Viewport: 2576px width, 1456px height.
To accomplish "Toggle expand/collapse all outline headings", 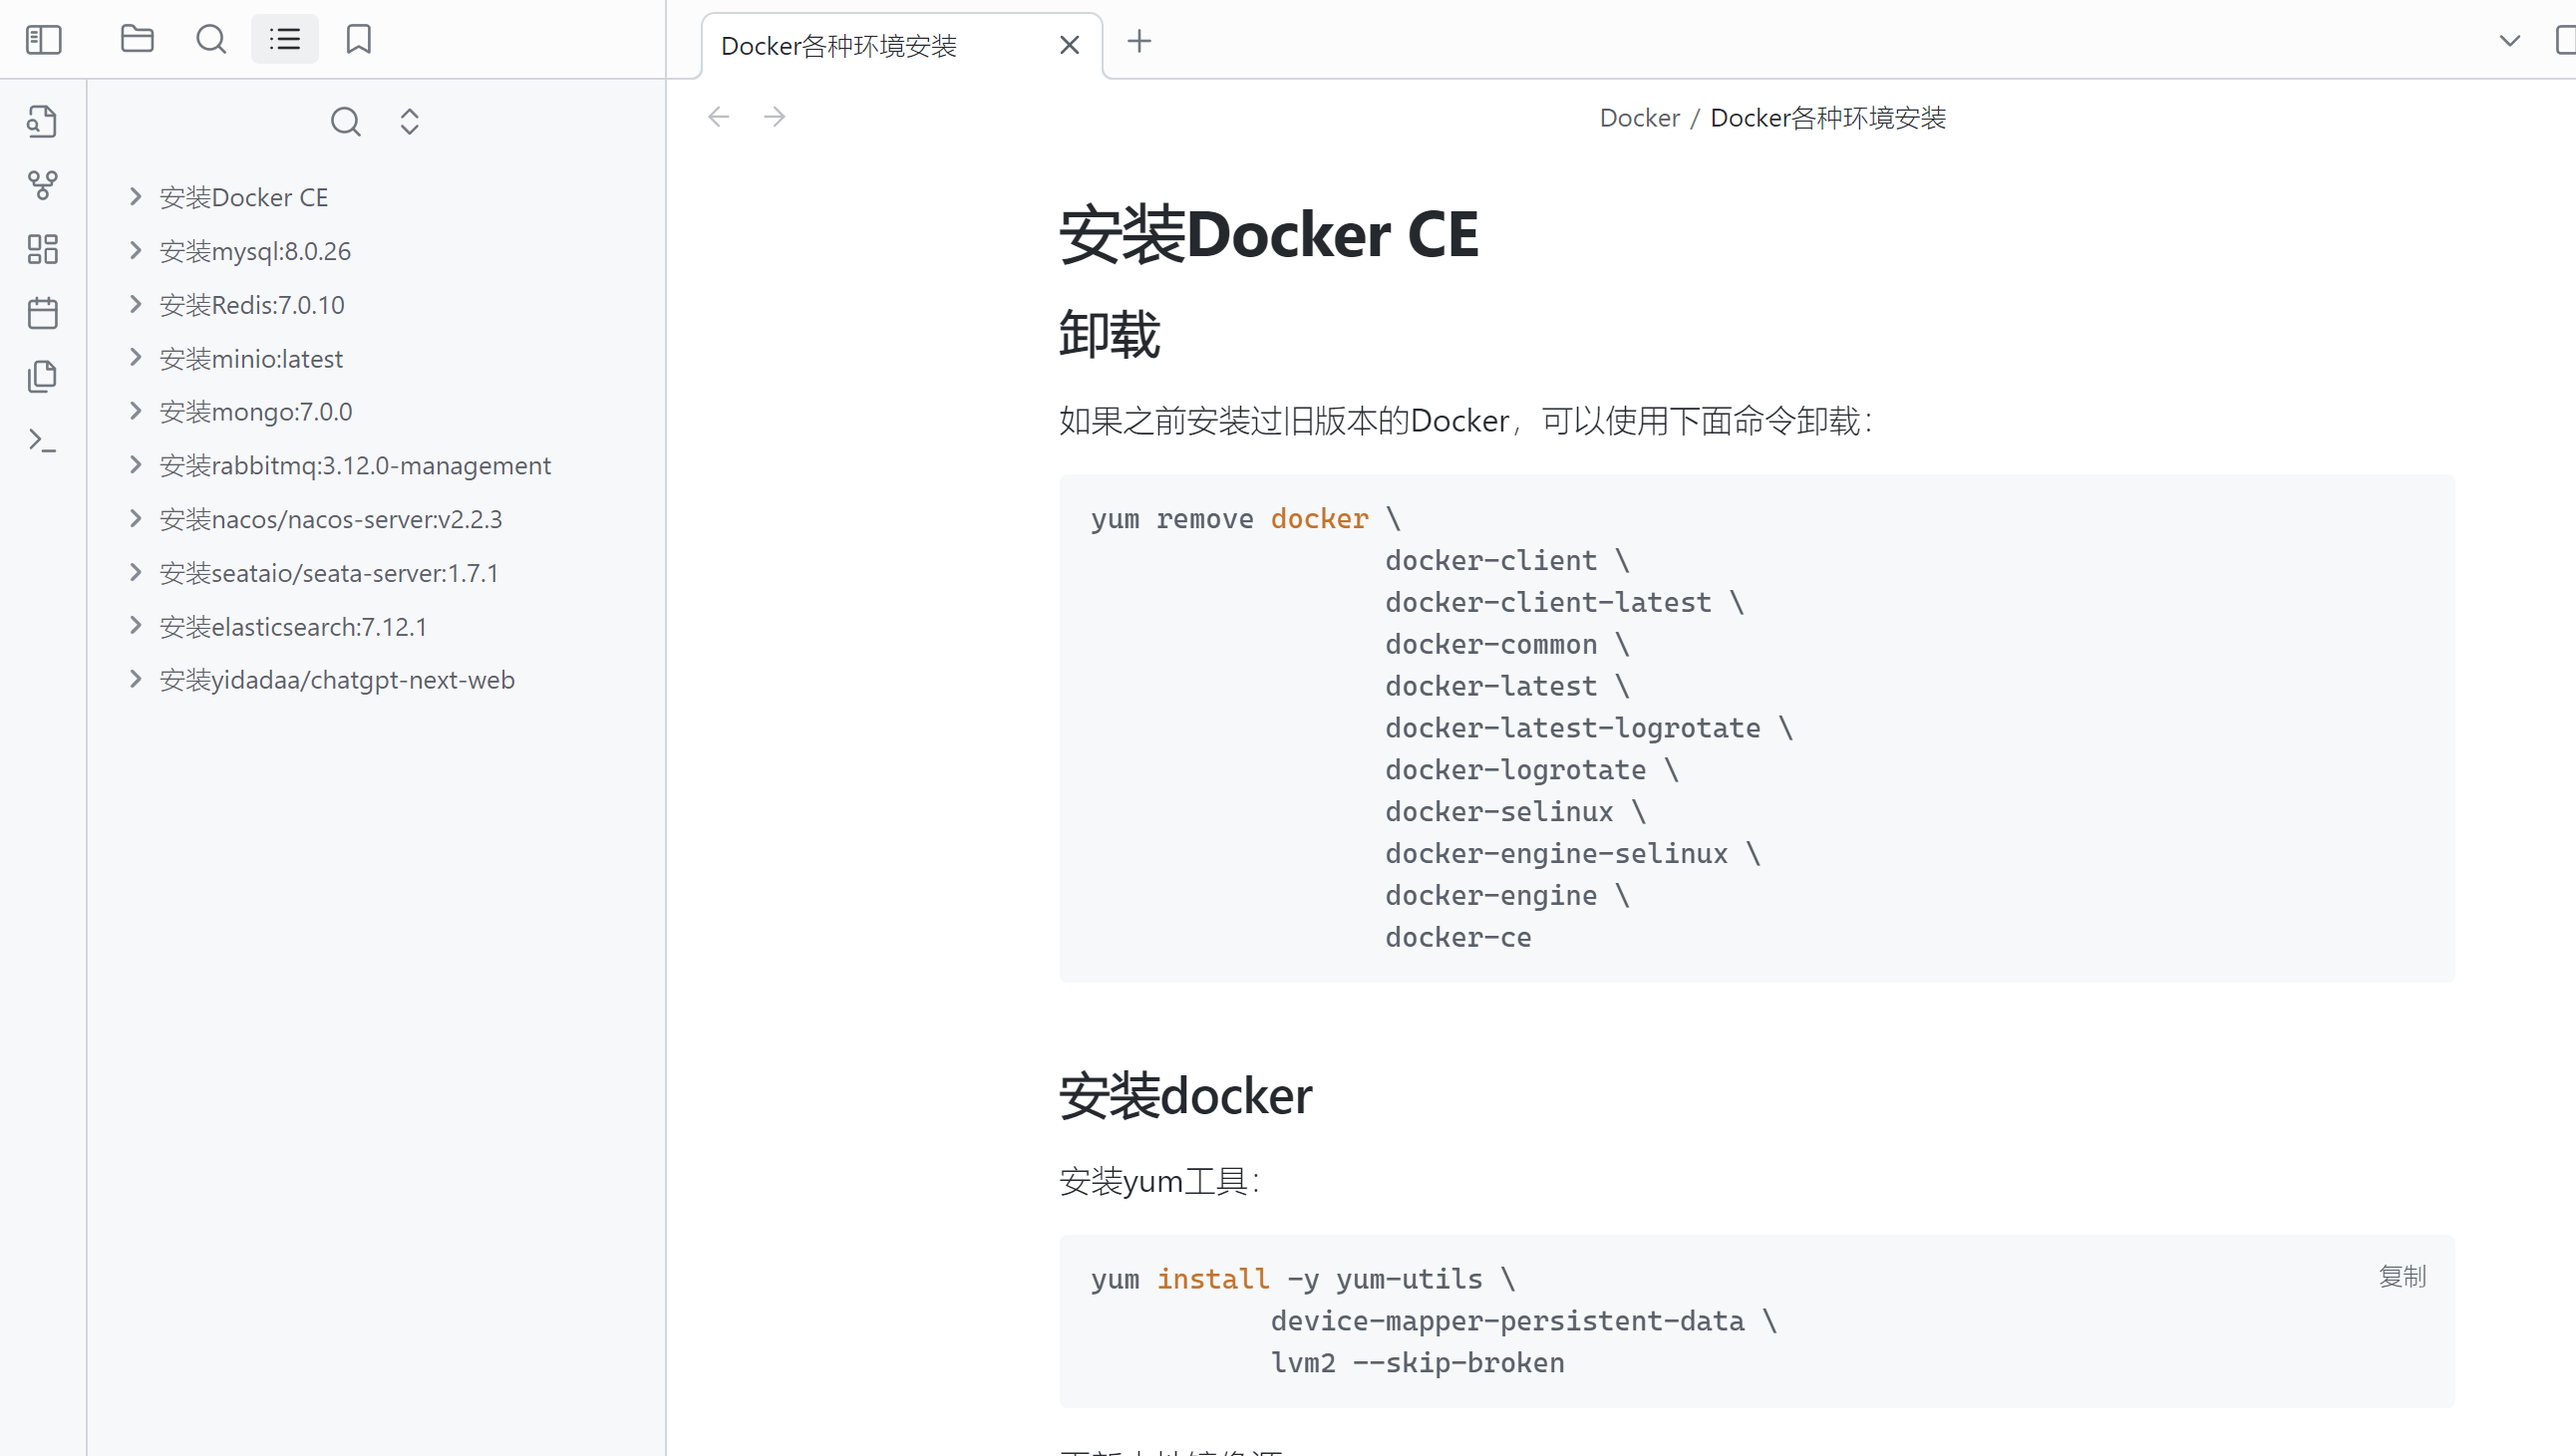I will coord(410,121).
